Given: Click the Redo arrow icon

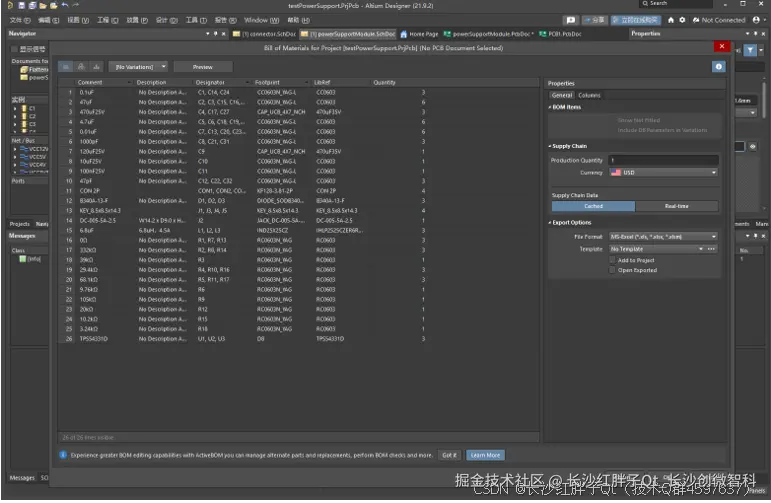Looking at the screenshot, I should coord(76,5).
